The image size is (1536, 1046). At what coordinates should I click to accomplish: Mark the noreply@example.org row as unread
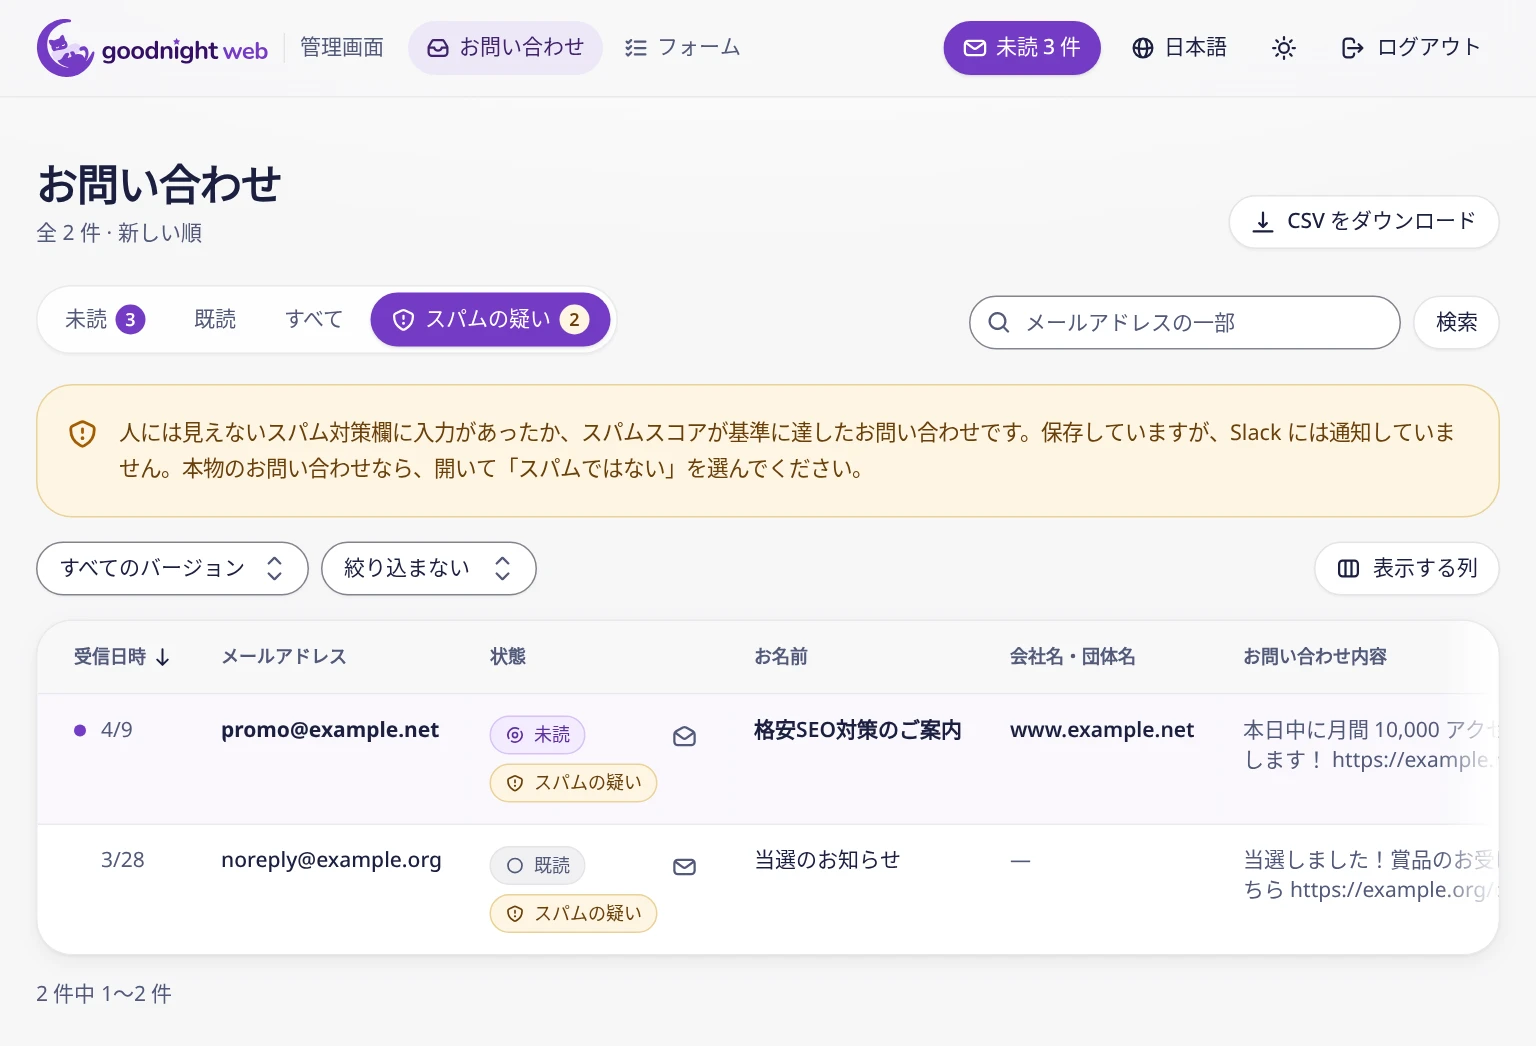[x=684, y=867]
